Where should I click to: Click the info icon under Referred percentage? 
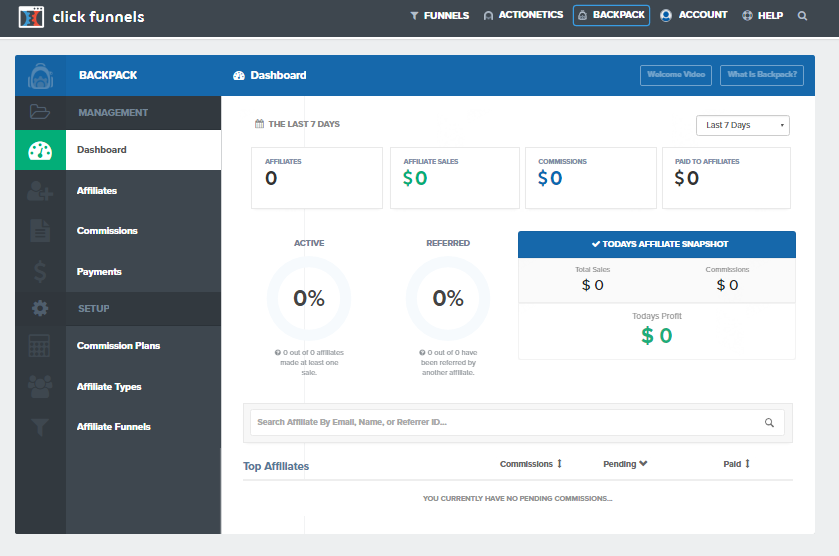click(x=422, y=353)
